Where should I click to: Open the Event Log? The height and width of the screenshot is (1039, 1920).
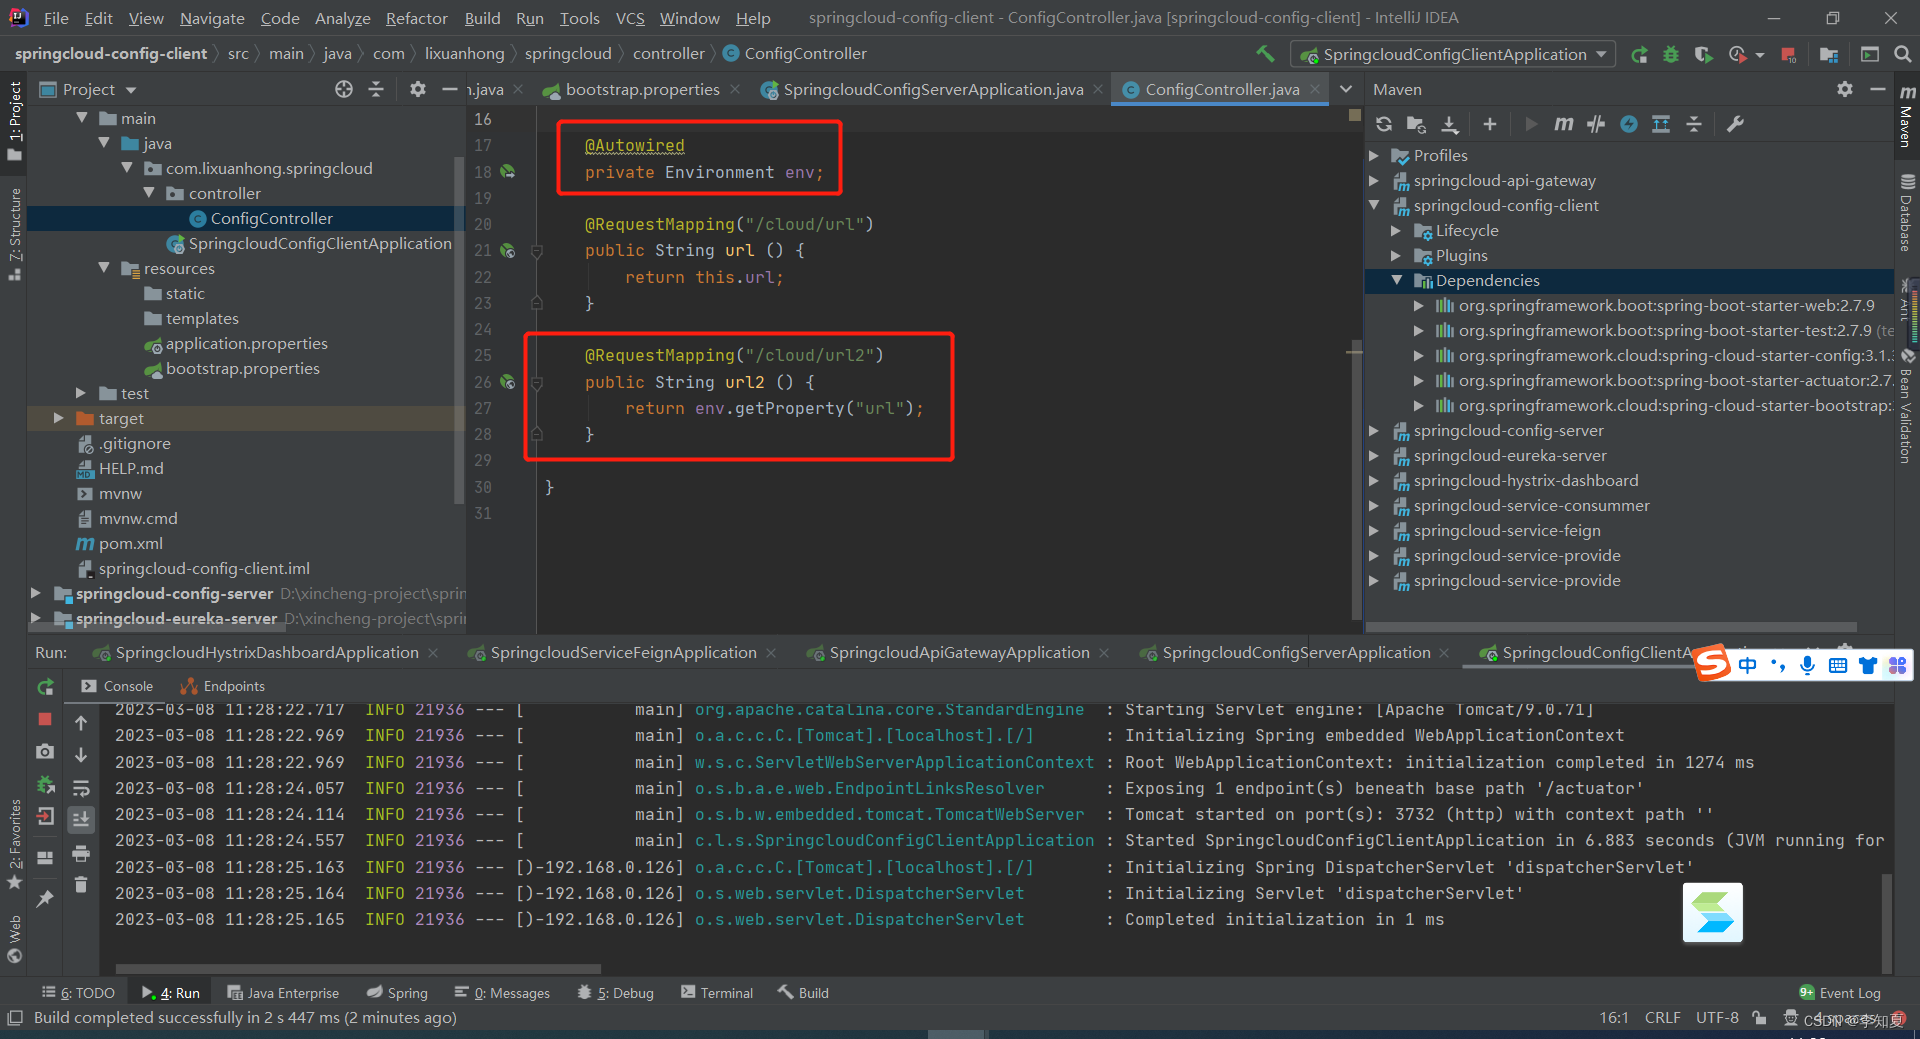(x=1840, y=992)
